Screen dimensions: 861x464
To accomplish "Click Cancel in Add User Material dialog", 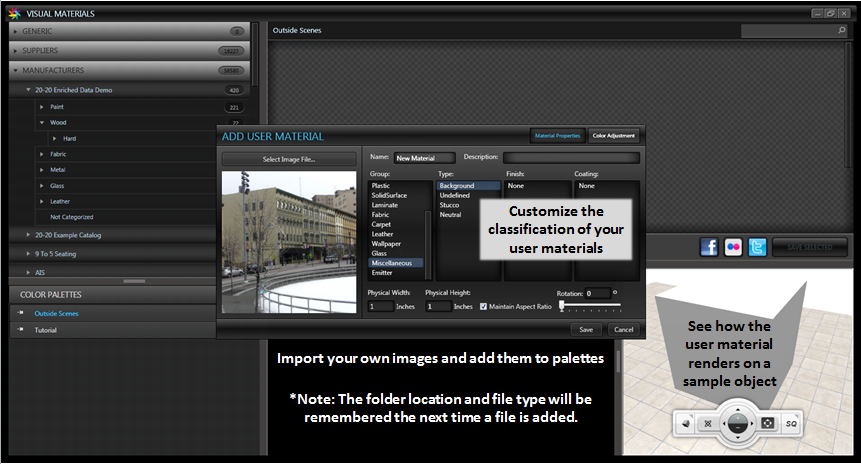I will pyautogui.click(x=623, y=329).
